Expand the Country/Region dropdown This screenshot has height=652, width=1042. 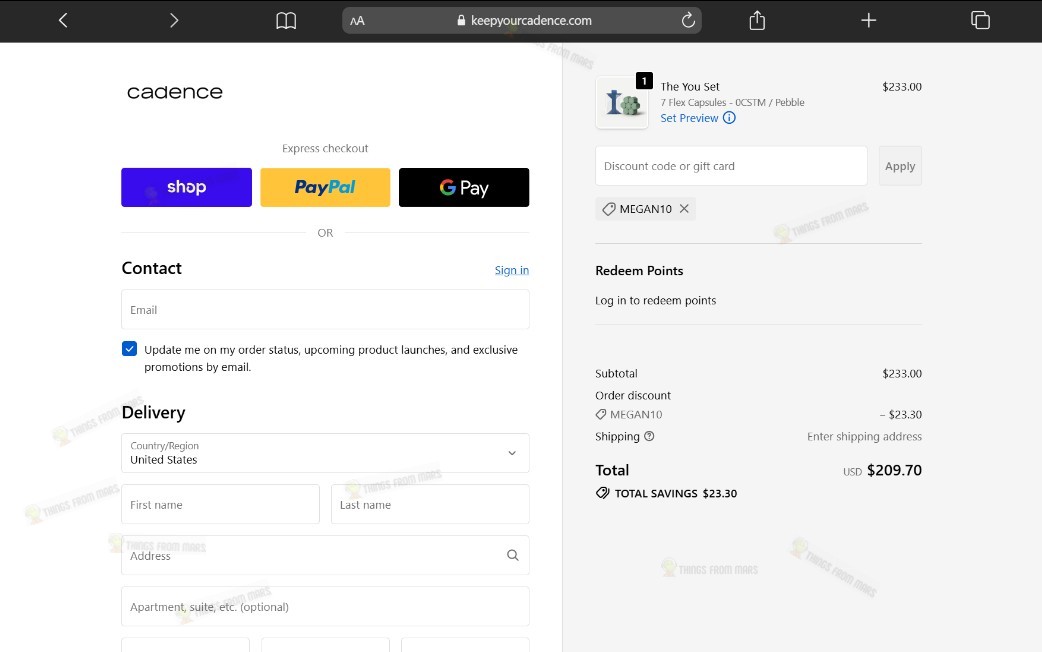(x=325, y=453)
